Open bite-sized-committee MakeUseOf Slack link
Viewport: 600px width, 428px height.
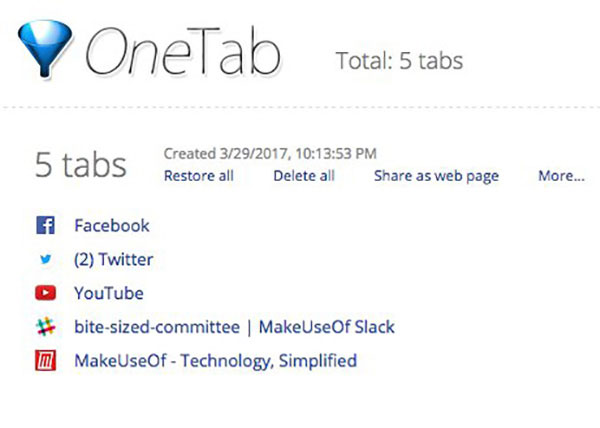(234, 327)
